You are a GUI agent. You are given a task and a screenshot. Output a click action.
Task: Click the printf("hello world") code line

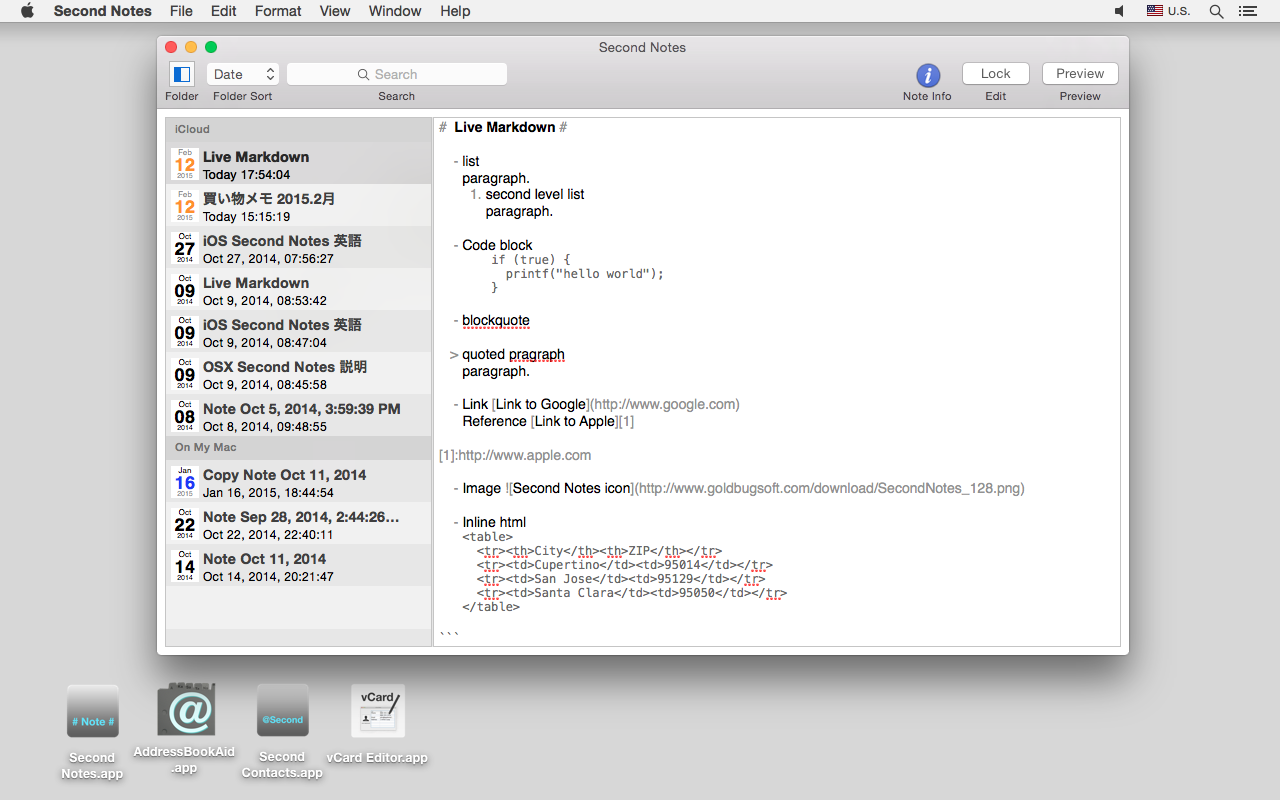coord(585,273)
